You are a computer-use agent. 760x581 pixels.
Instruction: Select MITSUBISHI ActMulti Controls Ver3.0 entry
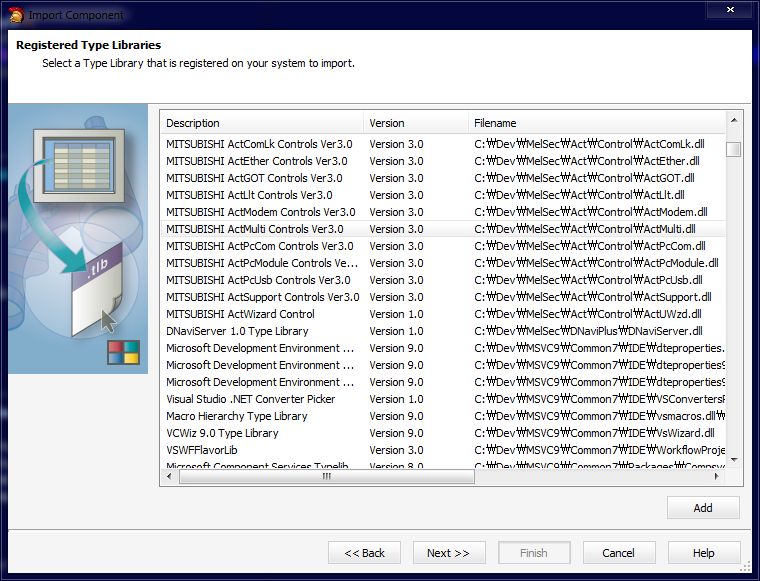click(254, 229)
